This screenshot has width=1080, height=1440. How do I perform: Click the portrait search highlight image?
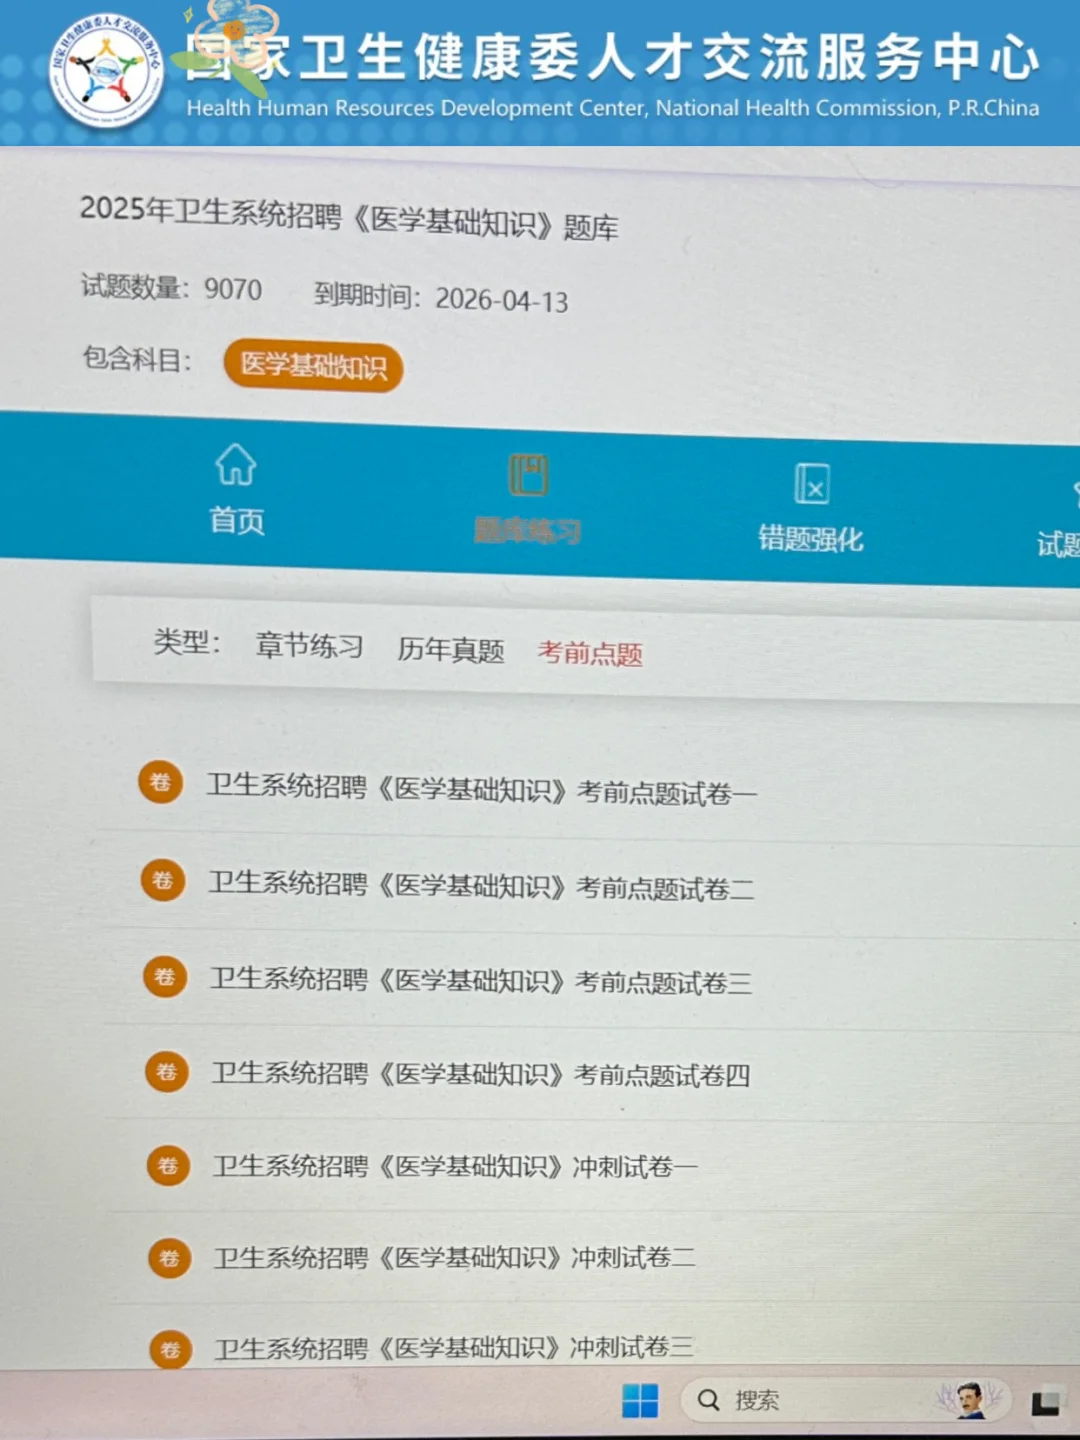968,1400
